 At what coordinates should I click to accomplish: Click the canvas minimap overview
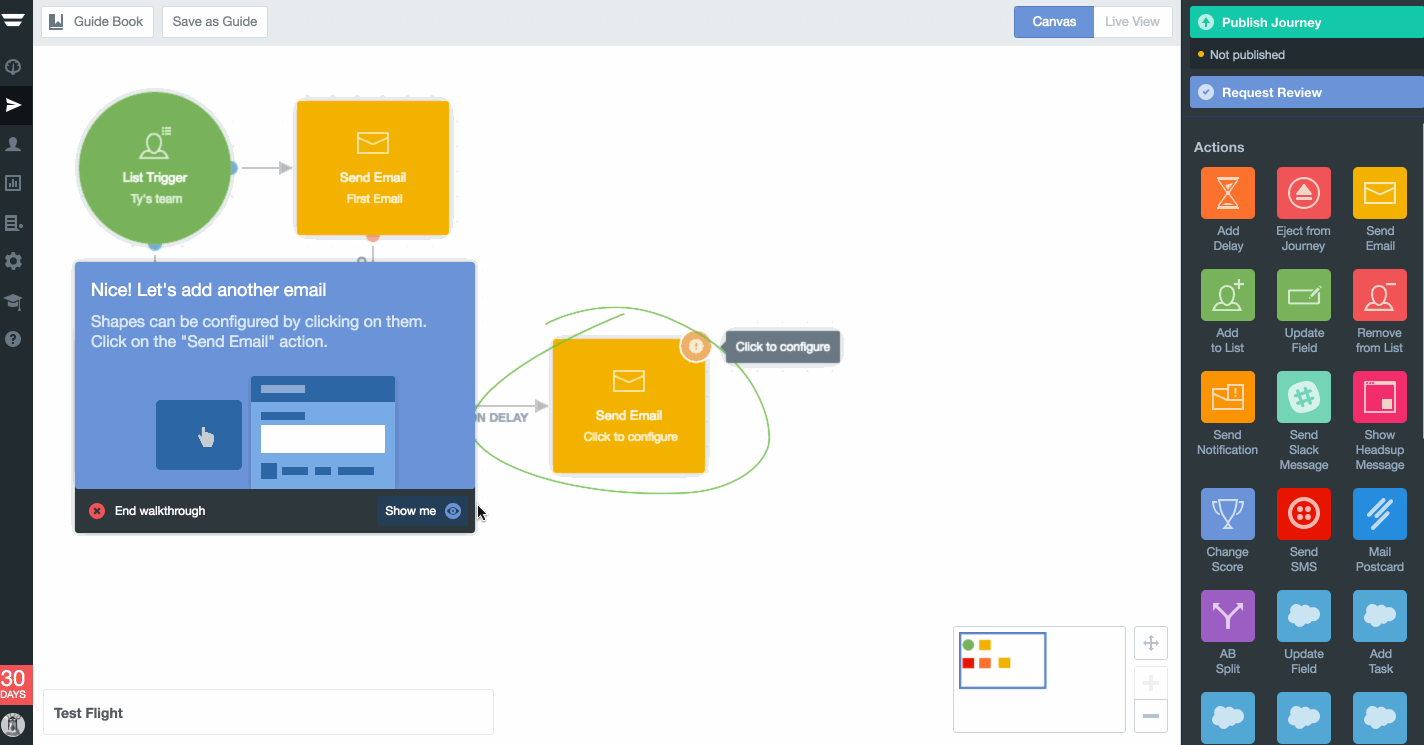(x=1040, y=679)
